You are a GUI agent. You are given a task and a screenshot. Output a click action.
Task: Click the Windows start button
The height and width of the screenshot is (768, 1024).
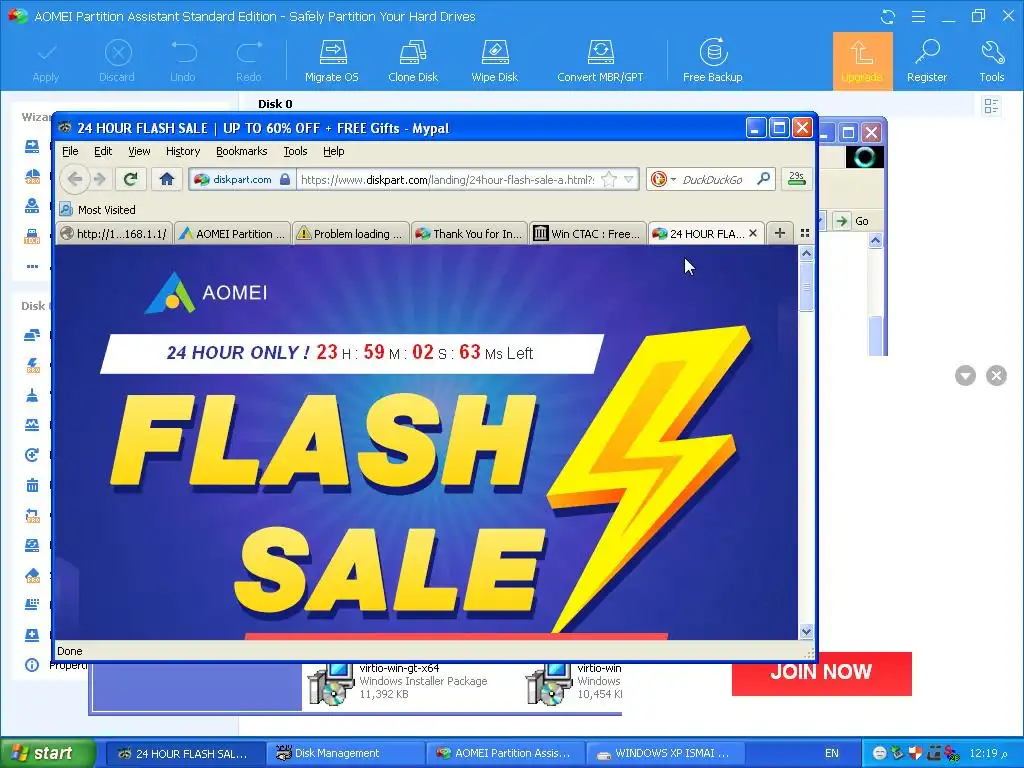coord(47,753)
